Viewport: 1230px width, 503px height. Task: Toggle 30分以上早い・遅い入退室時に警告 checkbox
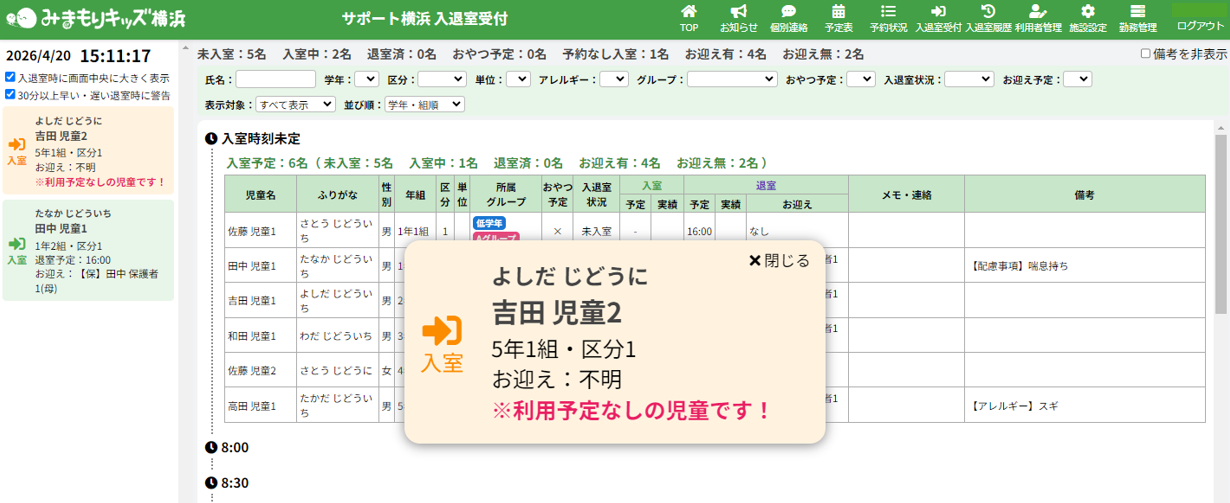click(x=10, y=95)
